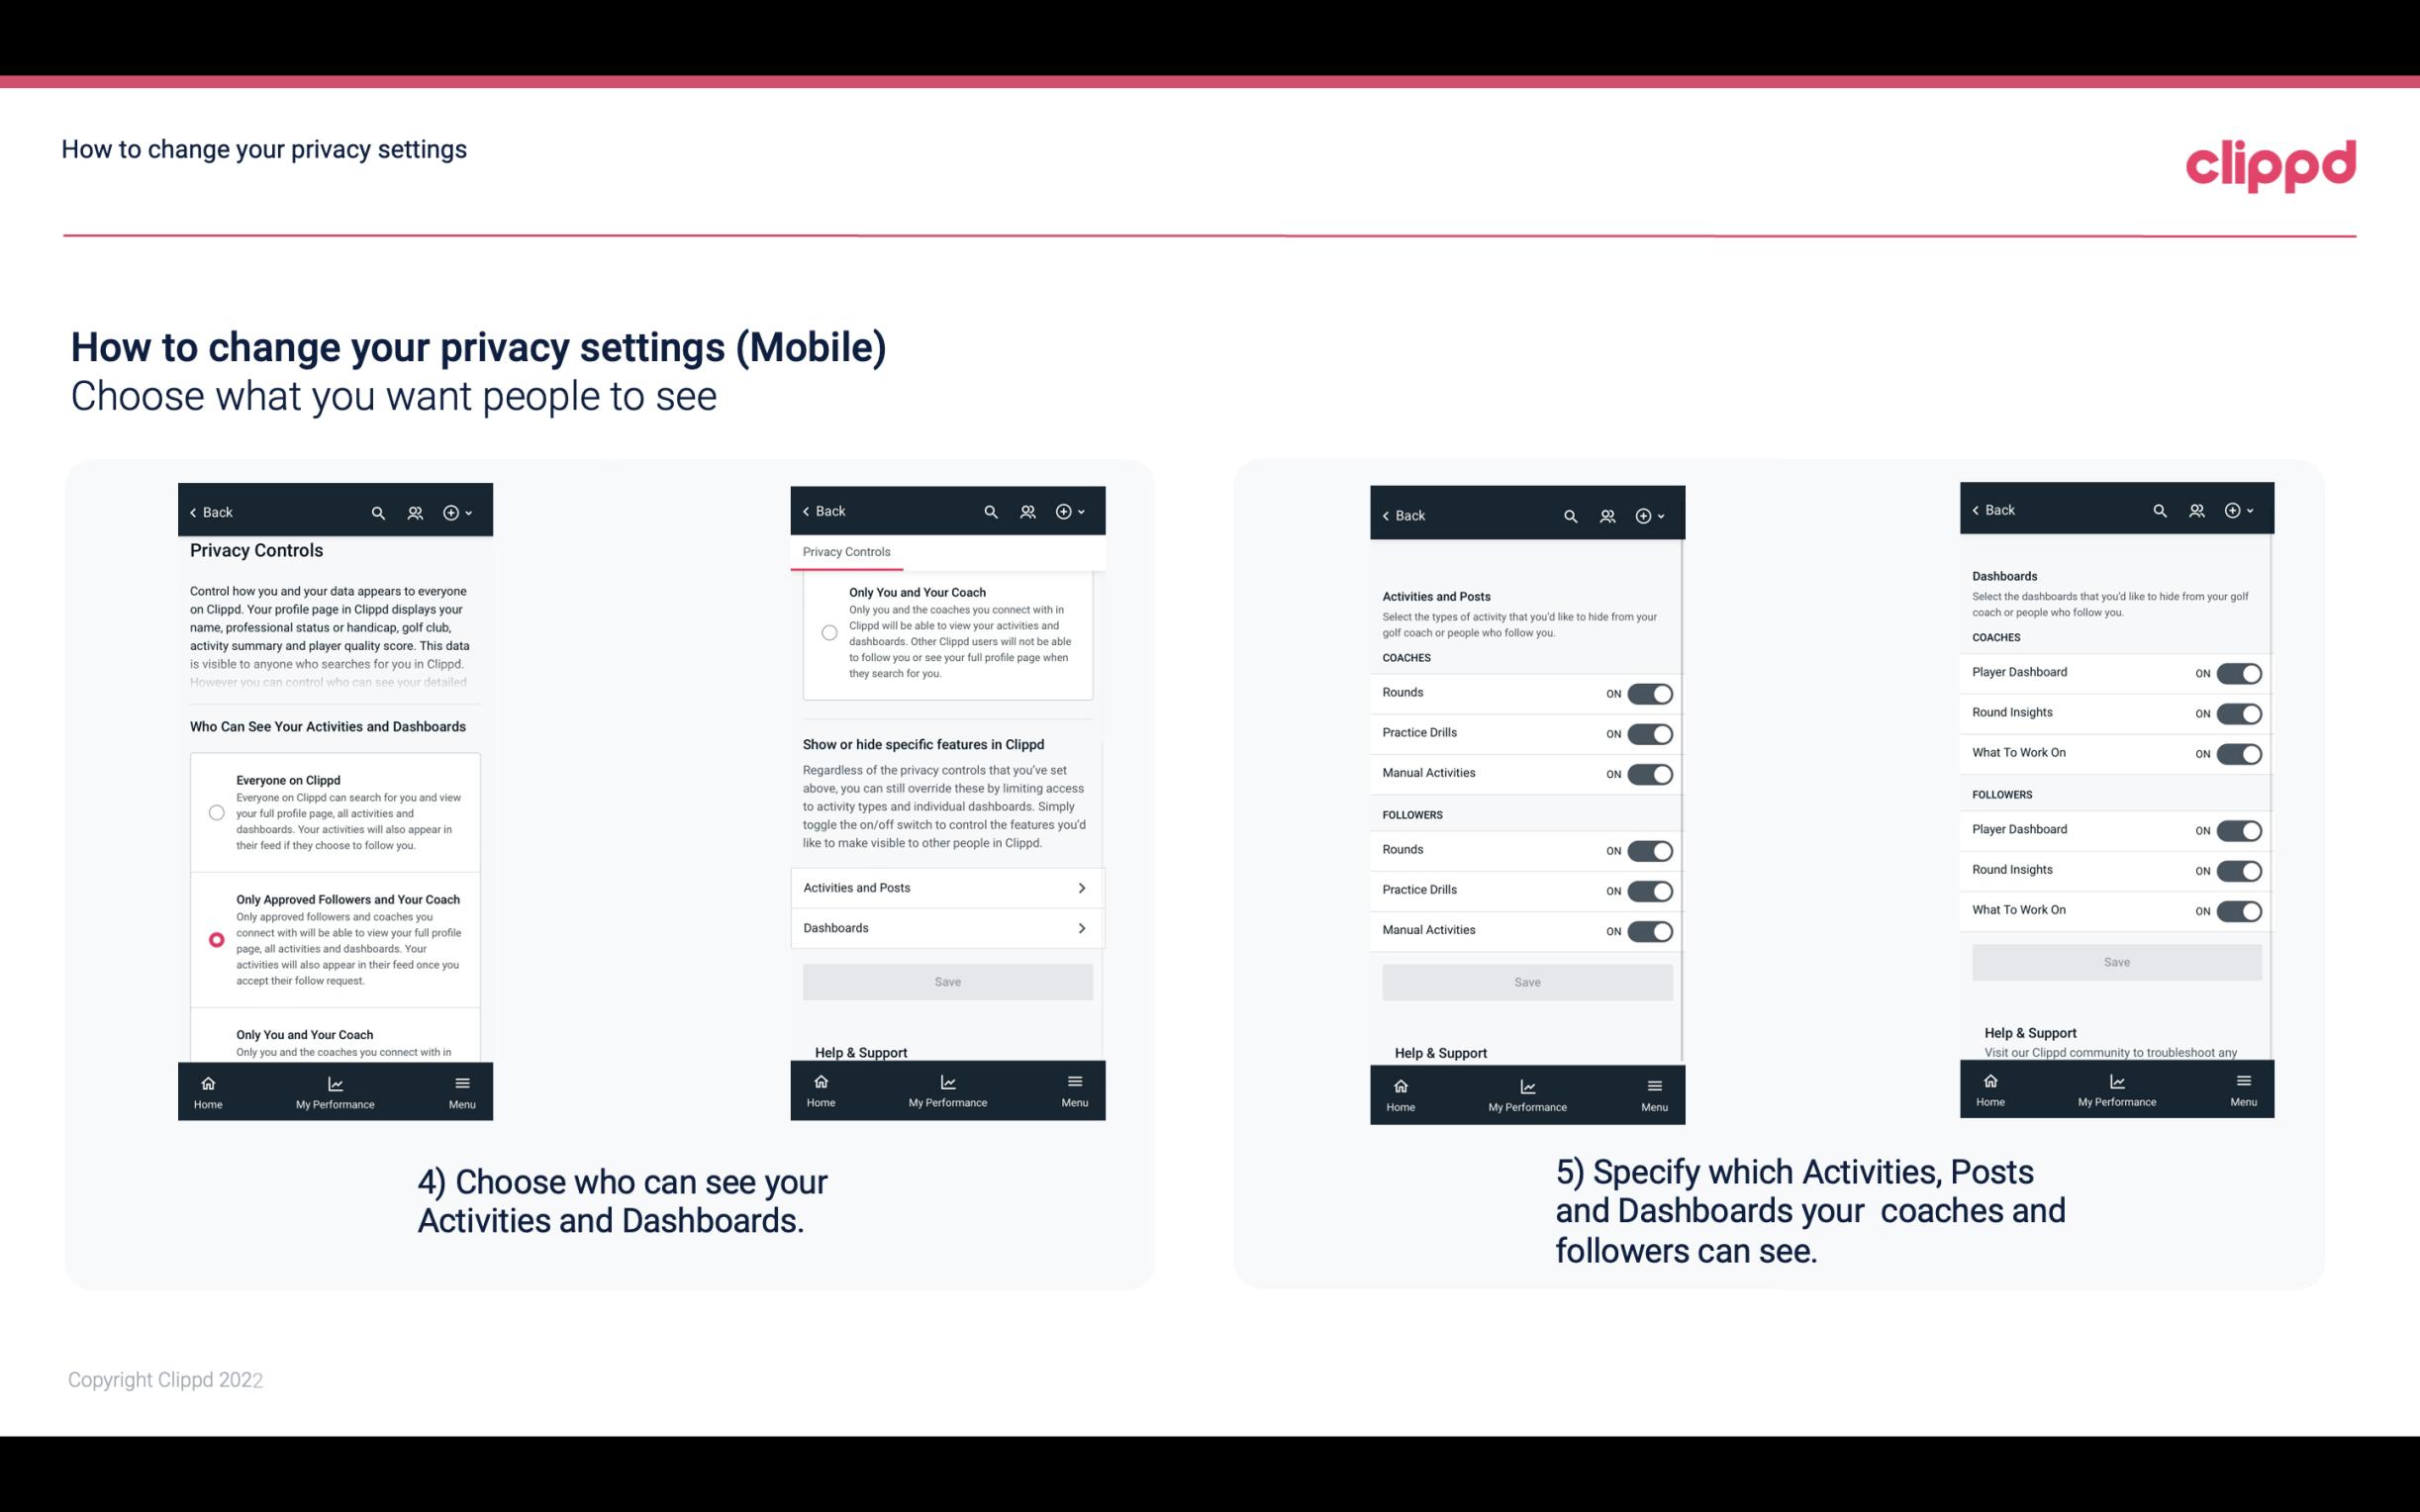Click the search icon in top navigation bar
The height and width of the screenshot is (1512, 2420).
378,513
